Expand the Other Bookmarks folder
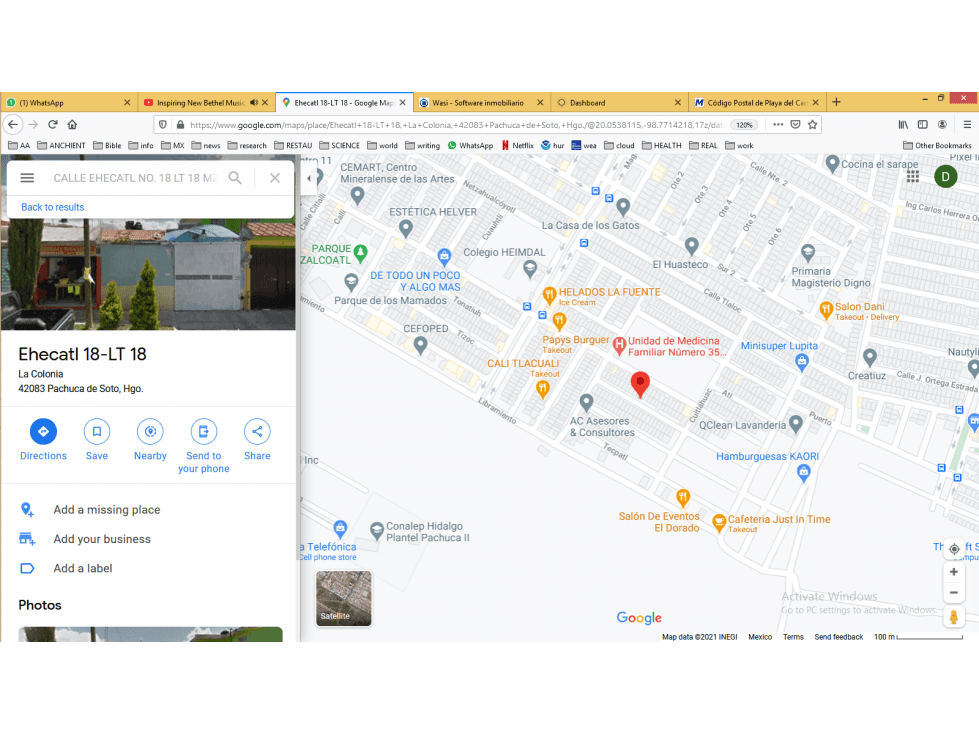This screenshot has height=734, width=979. 937,145
